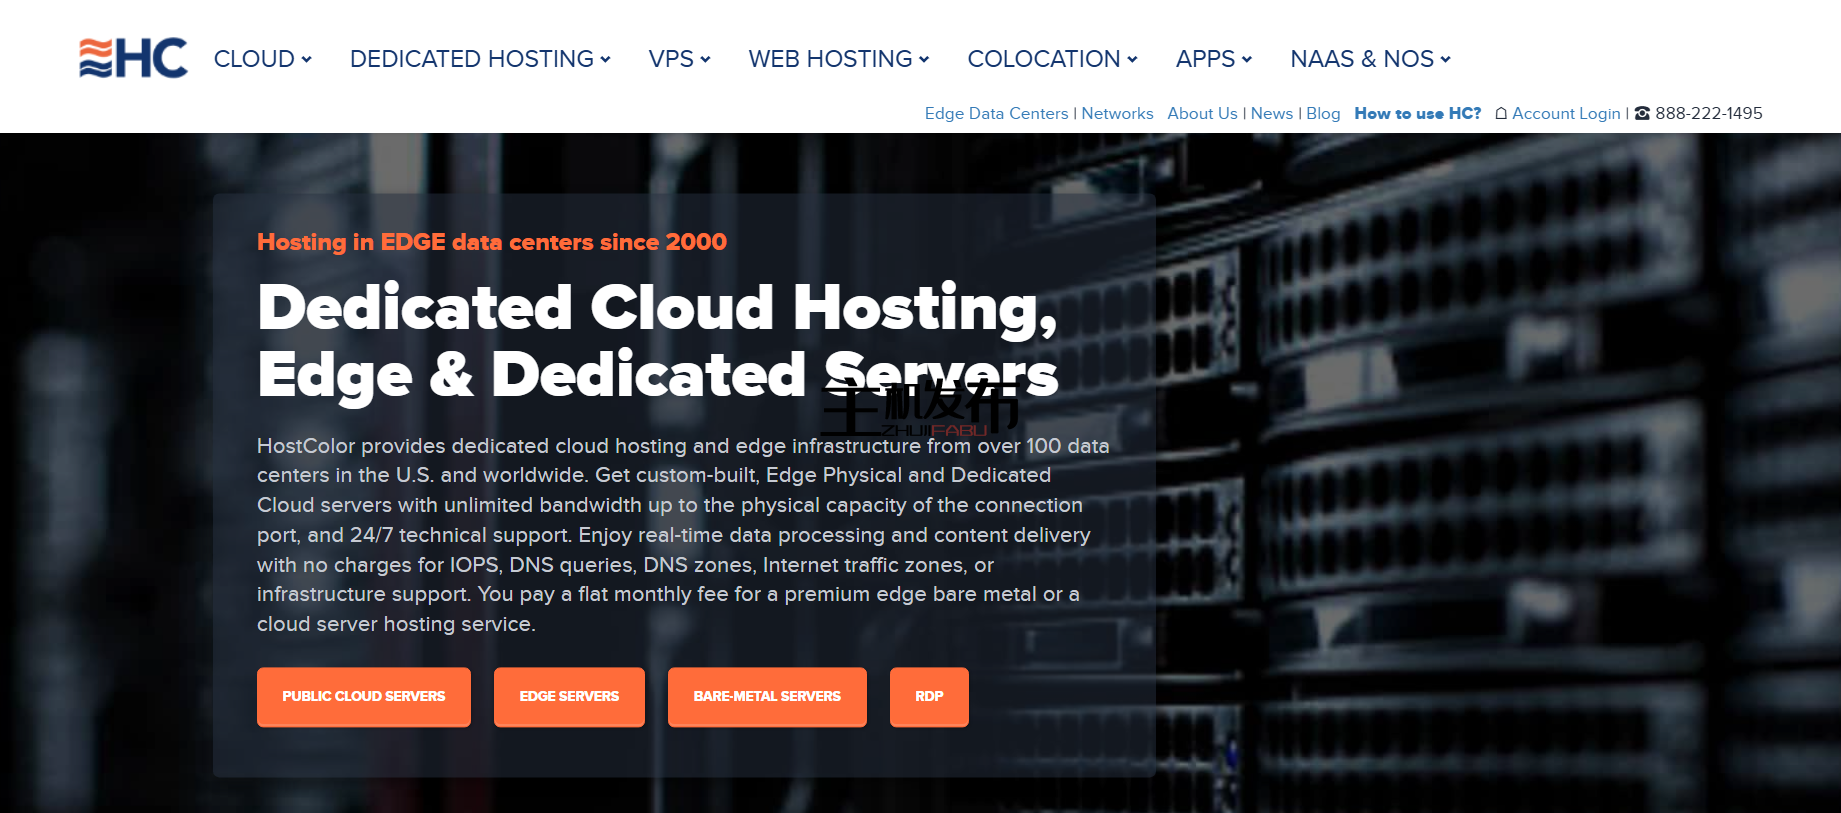Open the News link

tap(1271, 114)
